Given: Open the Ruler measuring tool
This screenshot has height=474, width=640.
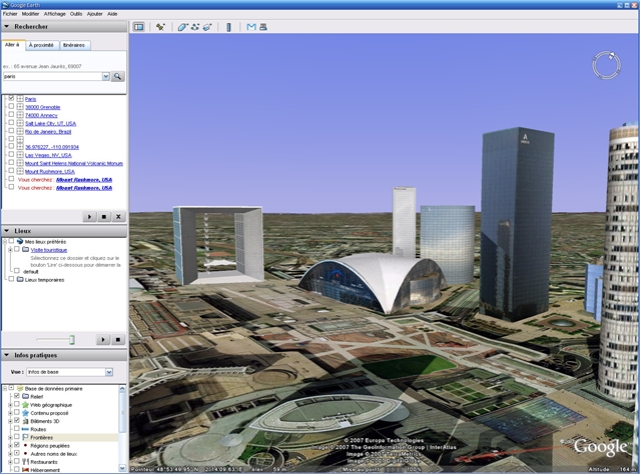Looking at the screenshot, I should tap(229, 27).
